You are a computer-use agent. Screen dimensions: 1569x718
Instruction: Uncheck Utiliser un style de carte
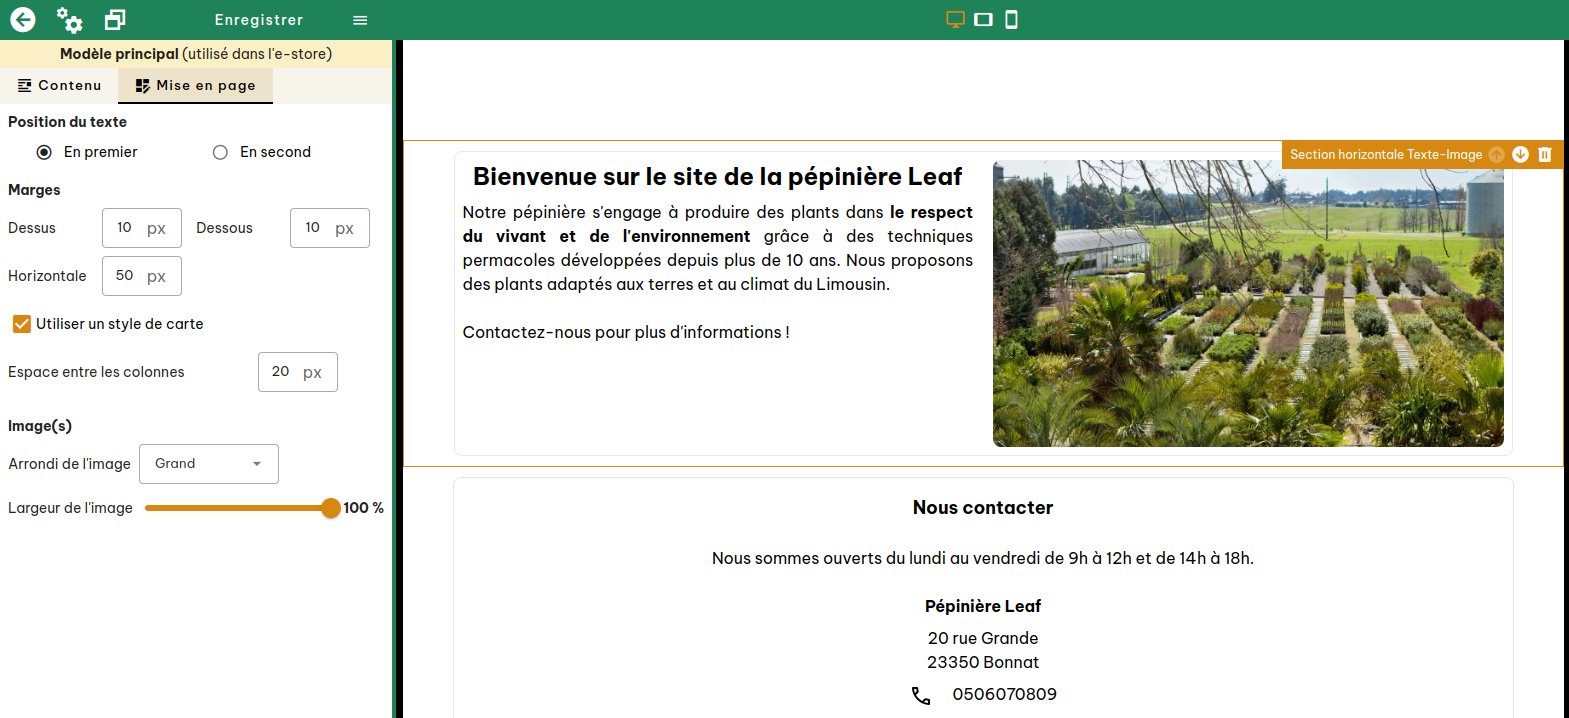pos(21,324)
